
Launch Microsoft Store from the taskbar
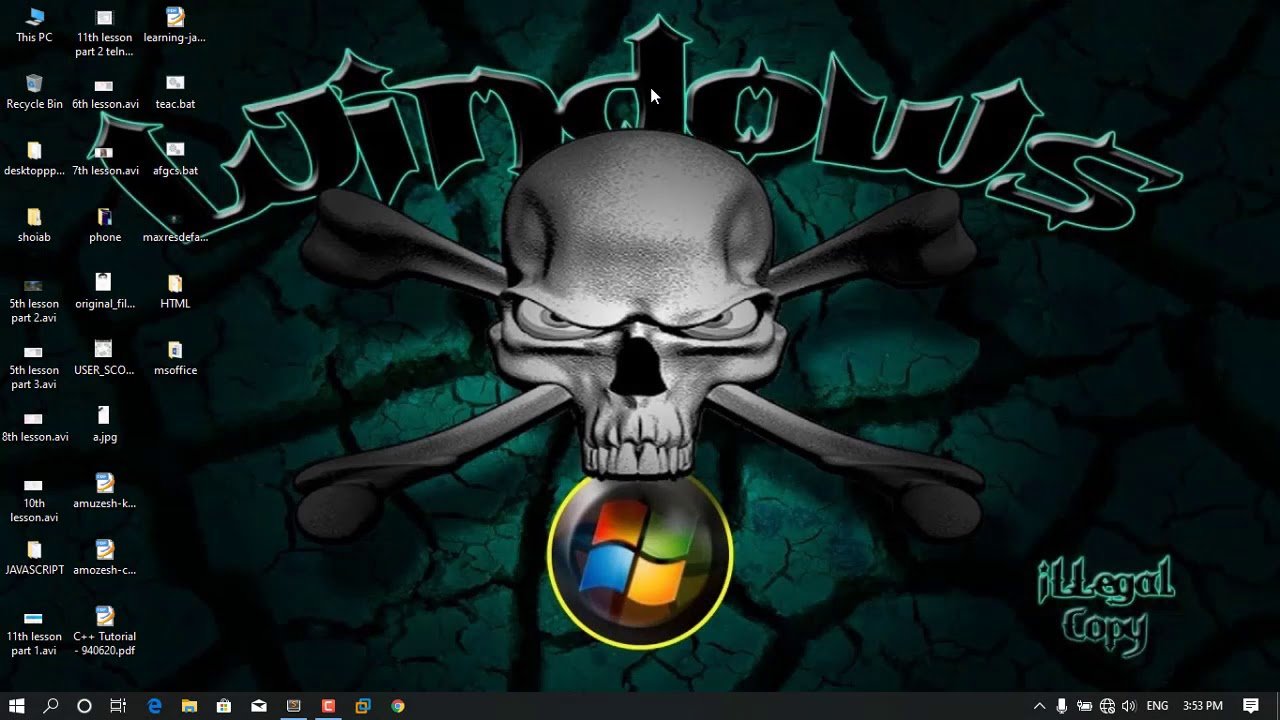[x=224, y=706]
